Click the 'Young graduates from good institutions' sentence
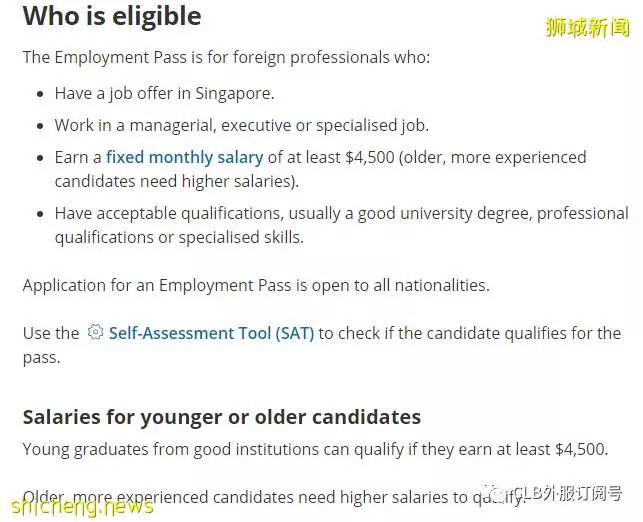Image resolution: width=643 pixels, height=522 pixels. click(315, 449)
